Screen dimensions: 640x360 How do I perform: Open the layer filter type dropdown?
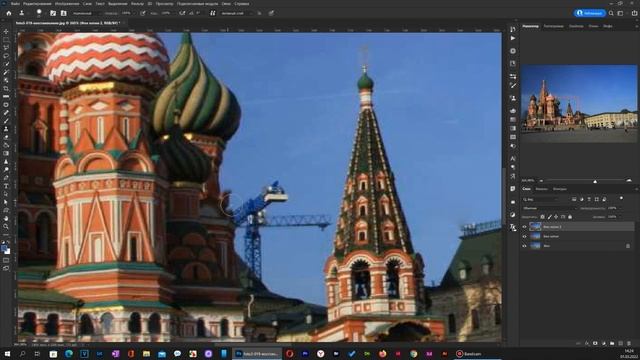(542, 199)
